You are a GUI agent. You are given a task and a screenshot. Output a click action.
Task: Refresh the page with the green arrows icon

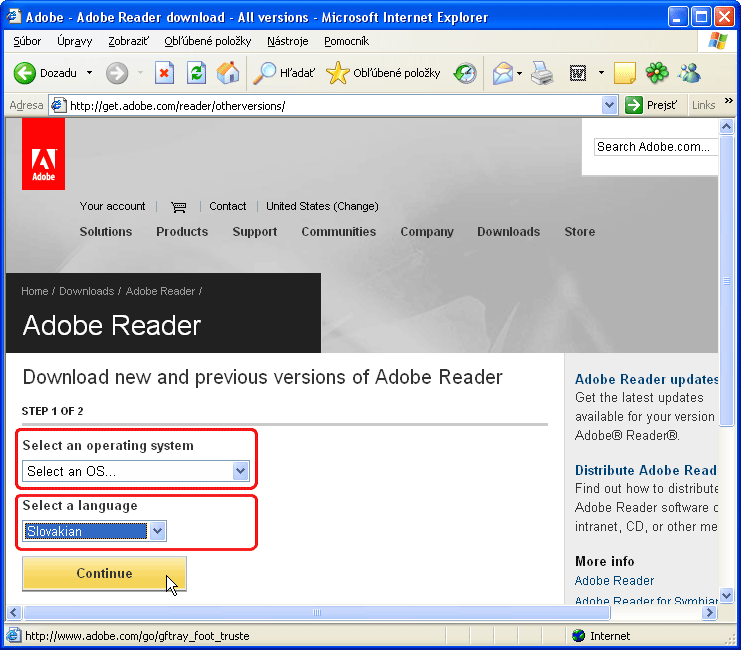[196, 73]
